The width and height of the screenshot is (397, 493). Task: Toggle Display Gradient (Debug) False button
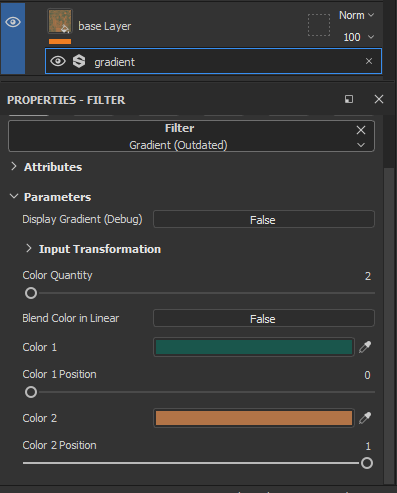[264, 219]
